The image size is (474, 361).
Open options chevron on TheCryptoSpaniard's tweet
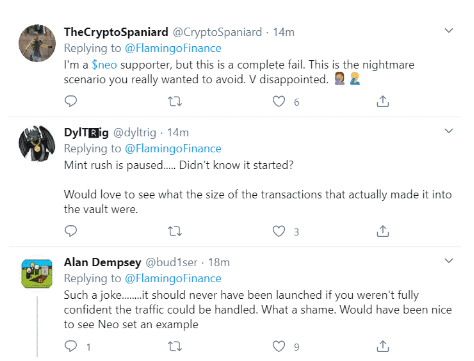[x=449, y=31]
